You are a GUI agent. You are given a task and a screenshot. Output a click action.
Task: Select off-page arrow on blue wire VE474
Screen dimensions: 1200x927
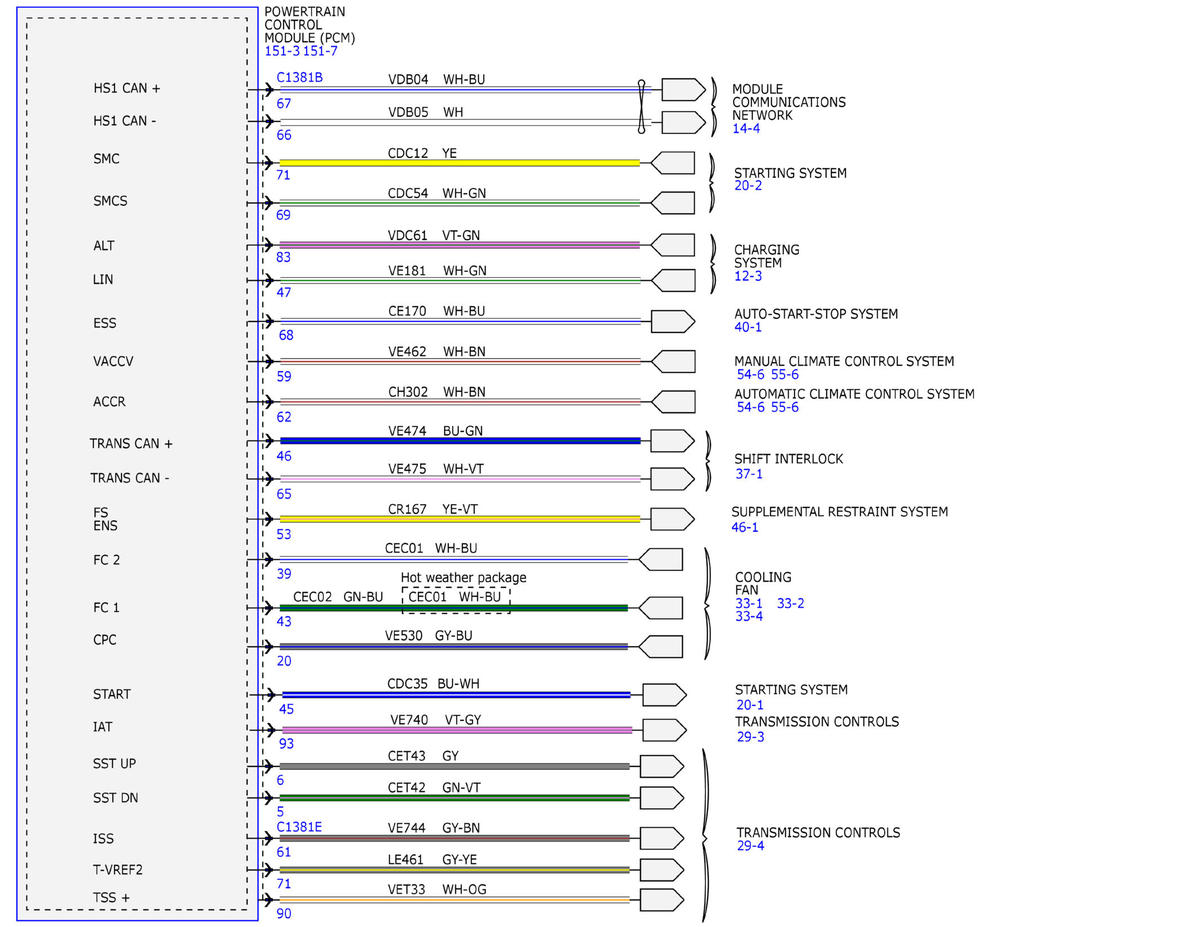pyautogui.click(x=672, y=441)
